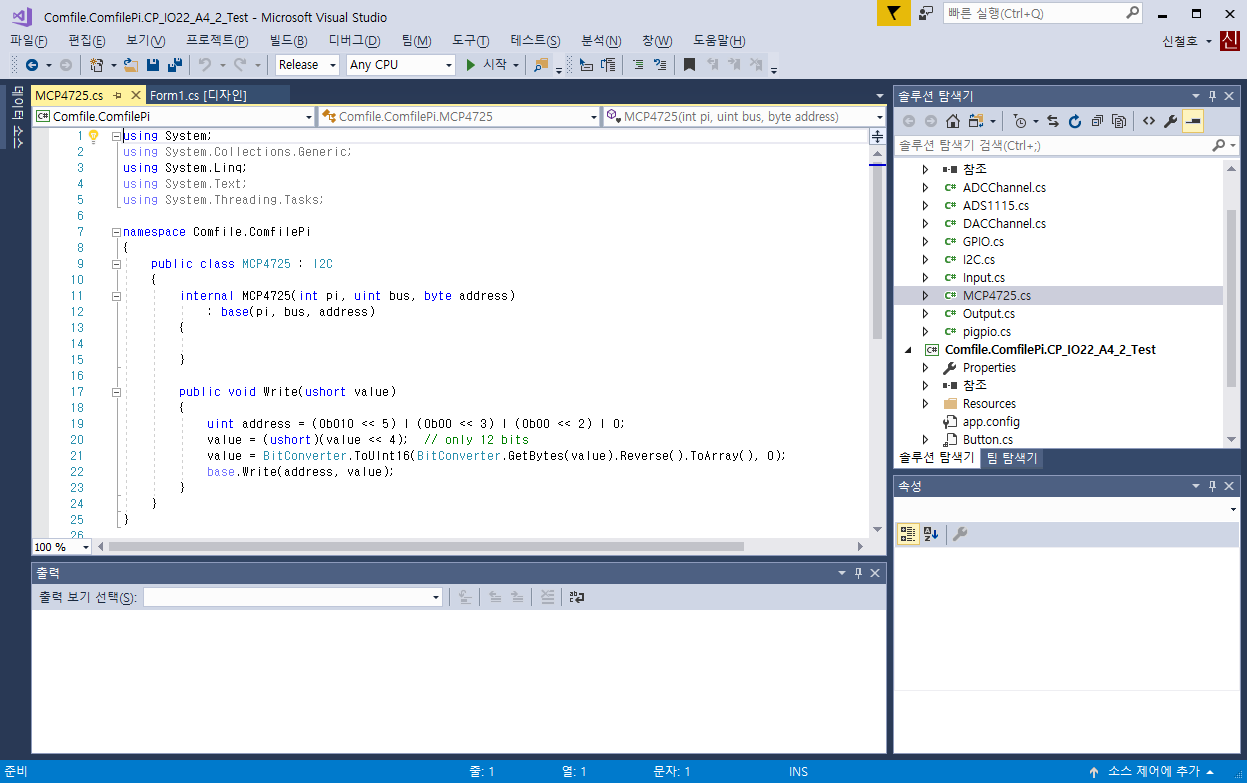Toggle categorized view in the properties panel
1247x783 pixels.
pos(907,534)
